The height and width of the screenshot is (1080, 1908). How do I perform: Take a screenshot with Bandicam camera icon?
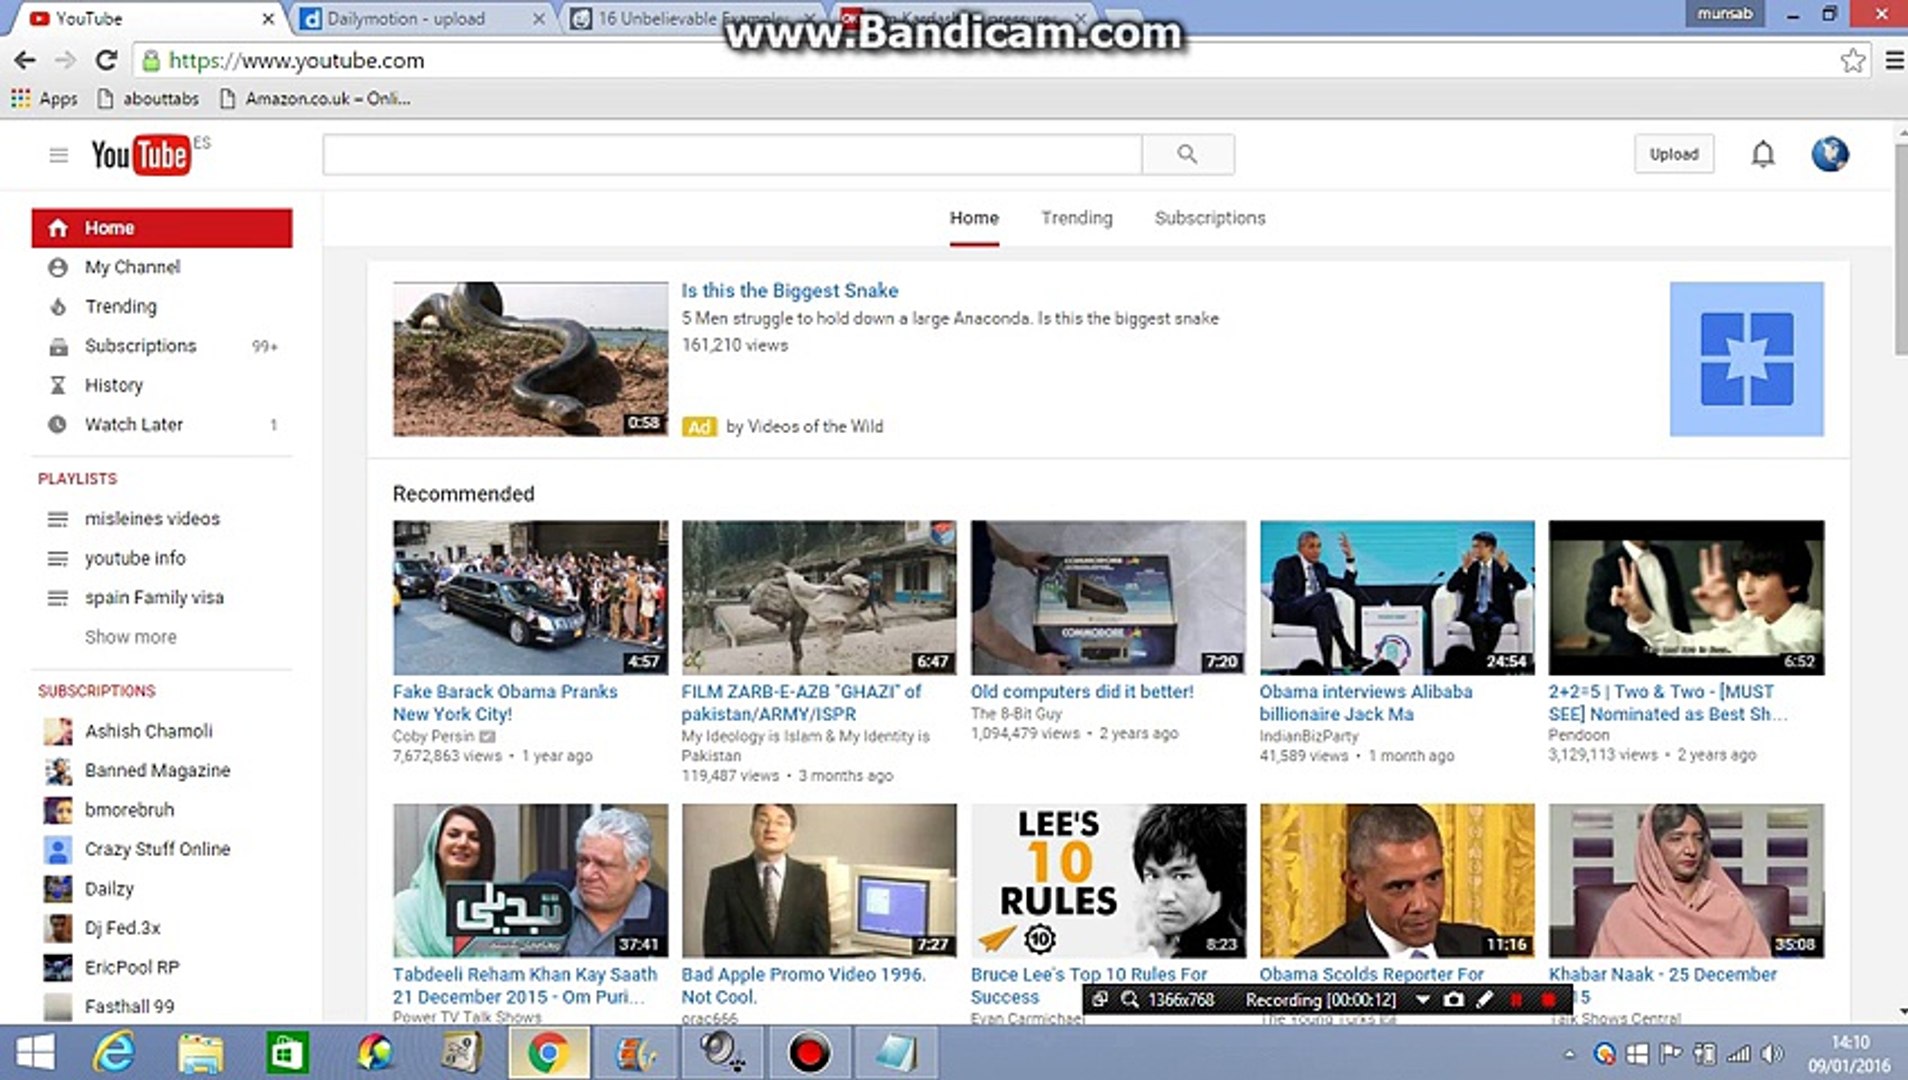coord(1454,999)
